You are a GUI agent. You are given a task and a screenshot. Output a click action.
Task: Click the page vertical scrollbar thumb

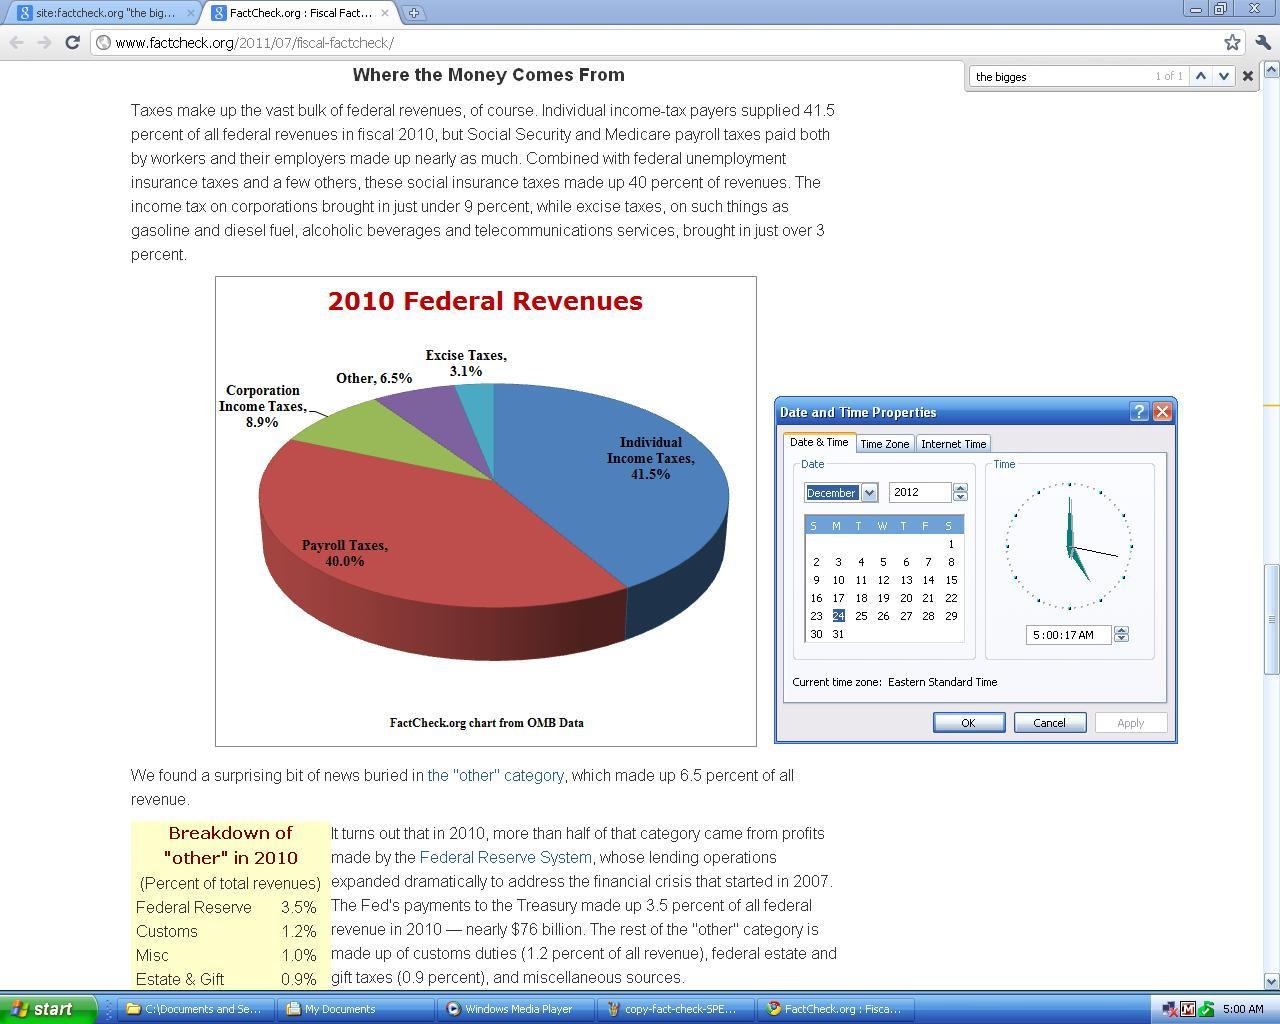(x=1272, y=619)
